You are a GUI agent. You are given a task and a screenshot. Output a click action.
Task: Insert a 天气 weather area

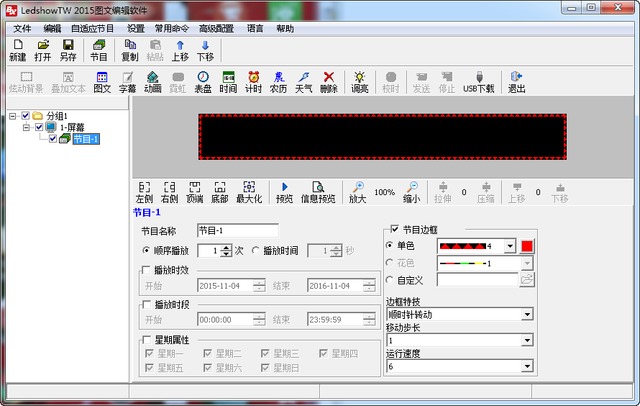304,82
